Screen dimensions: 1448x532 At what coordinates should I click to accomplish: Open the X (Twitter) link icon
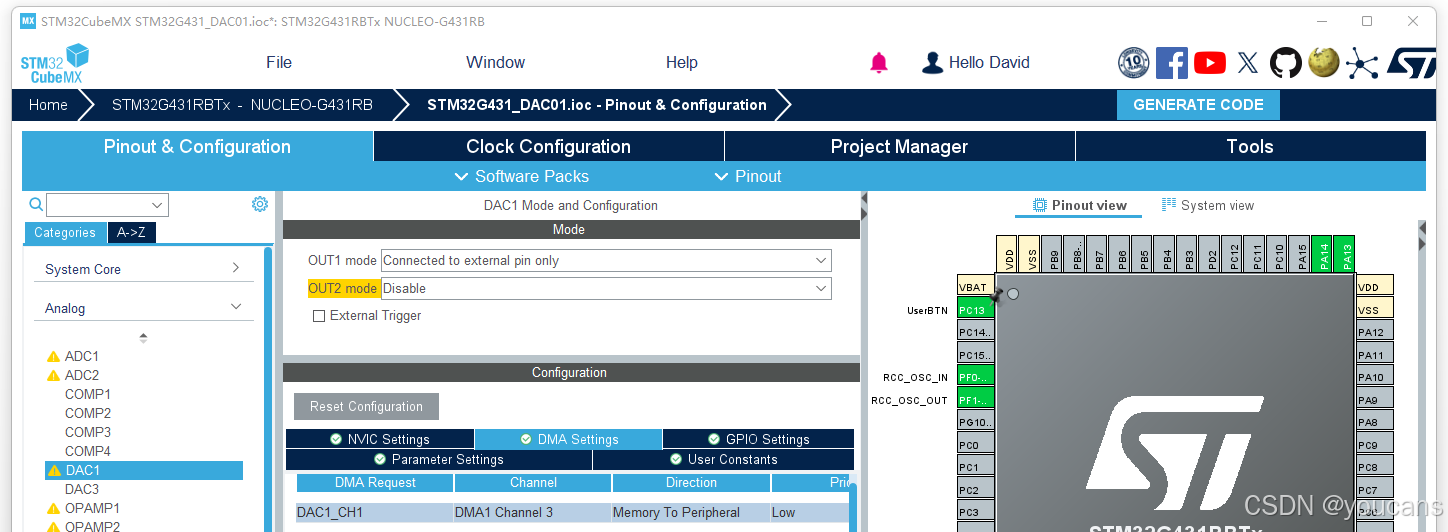tap(1248, 63)
